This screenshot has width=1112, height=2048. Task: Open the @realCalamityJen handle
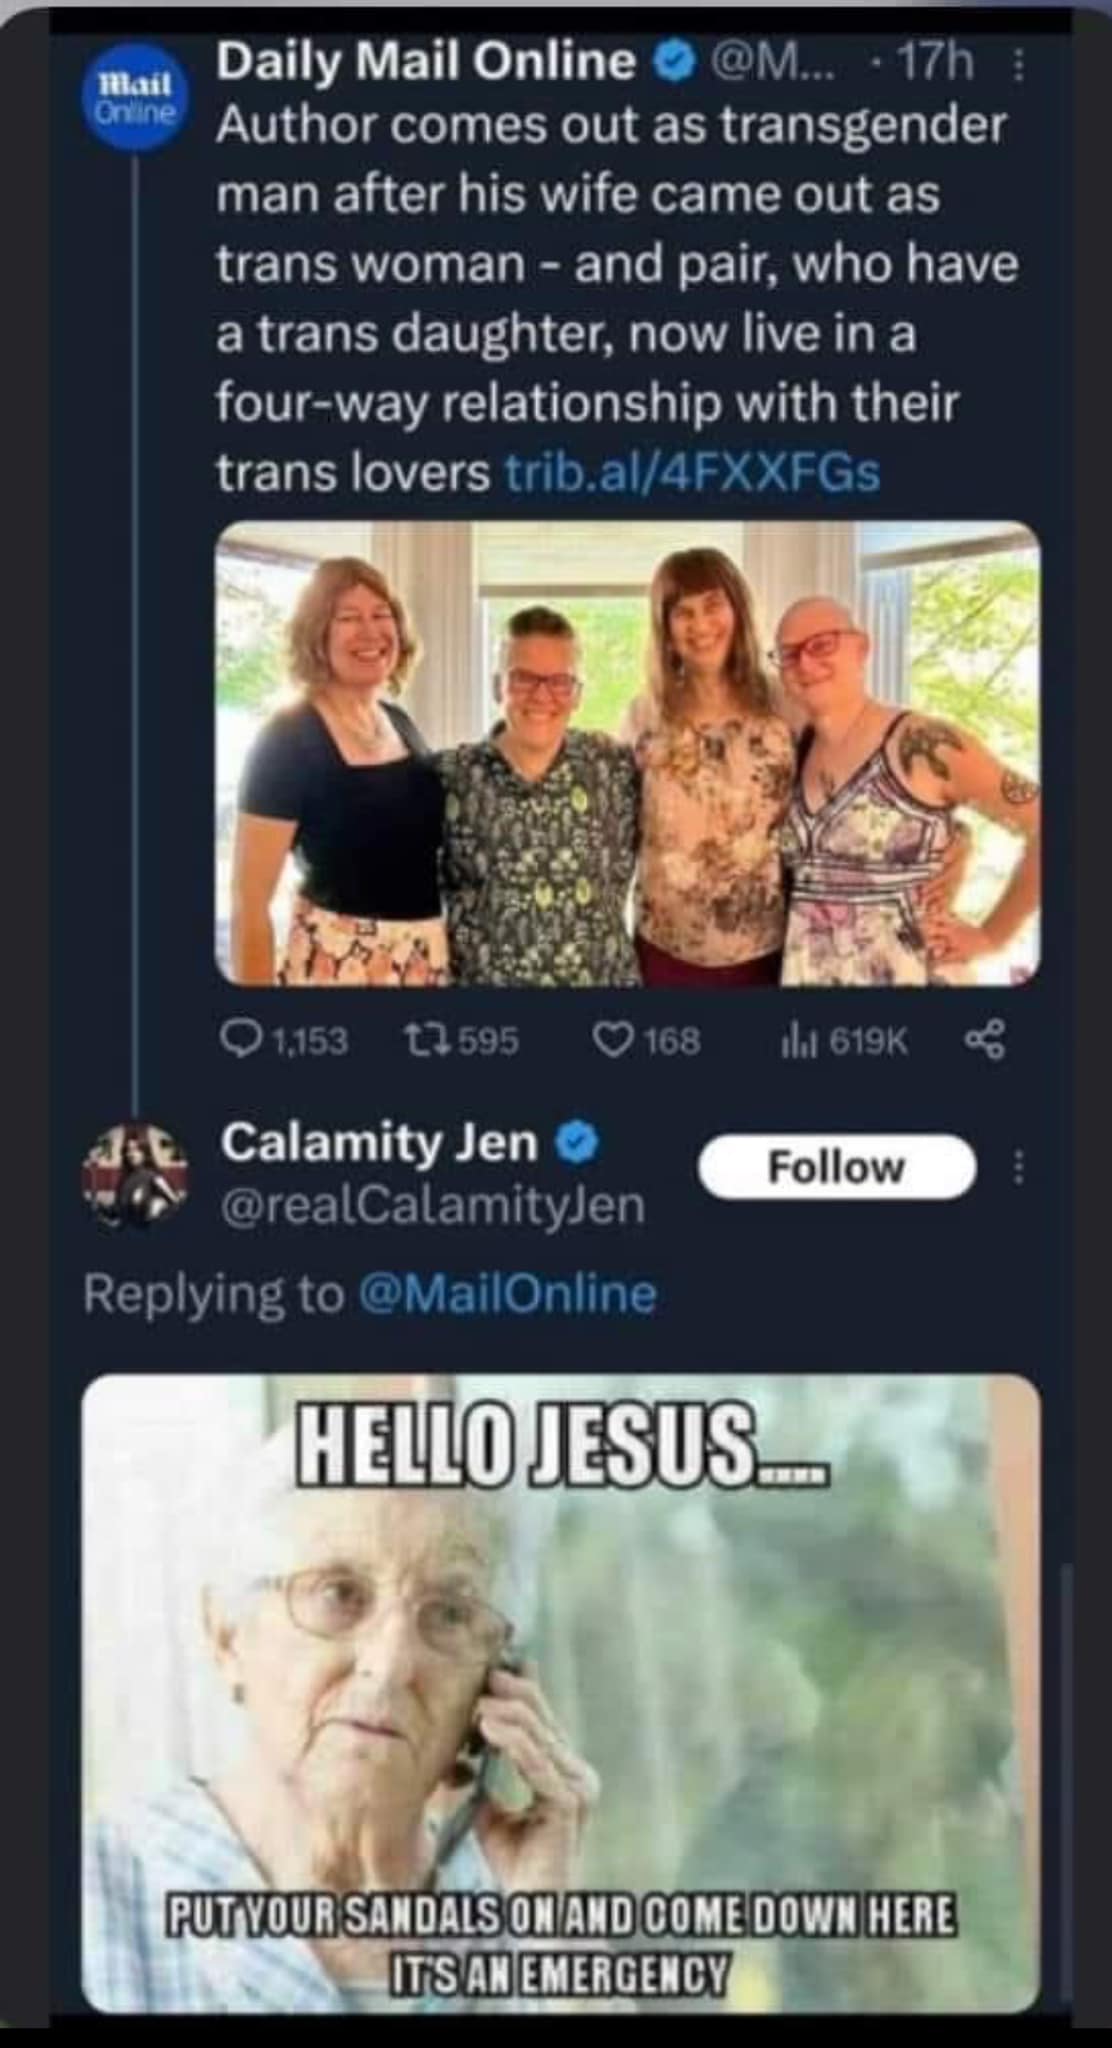tap(433, 1205)
